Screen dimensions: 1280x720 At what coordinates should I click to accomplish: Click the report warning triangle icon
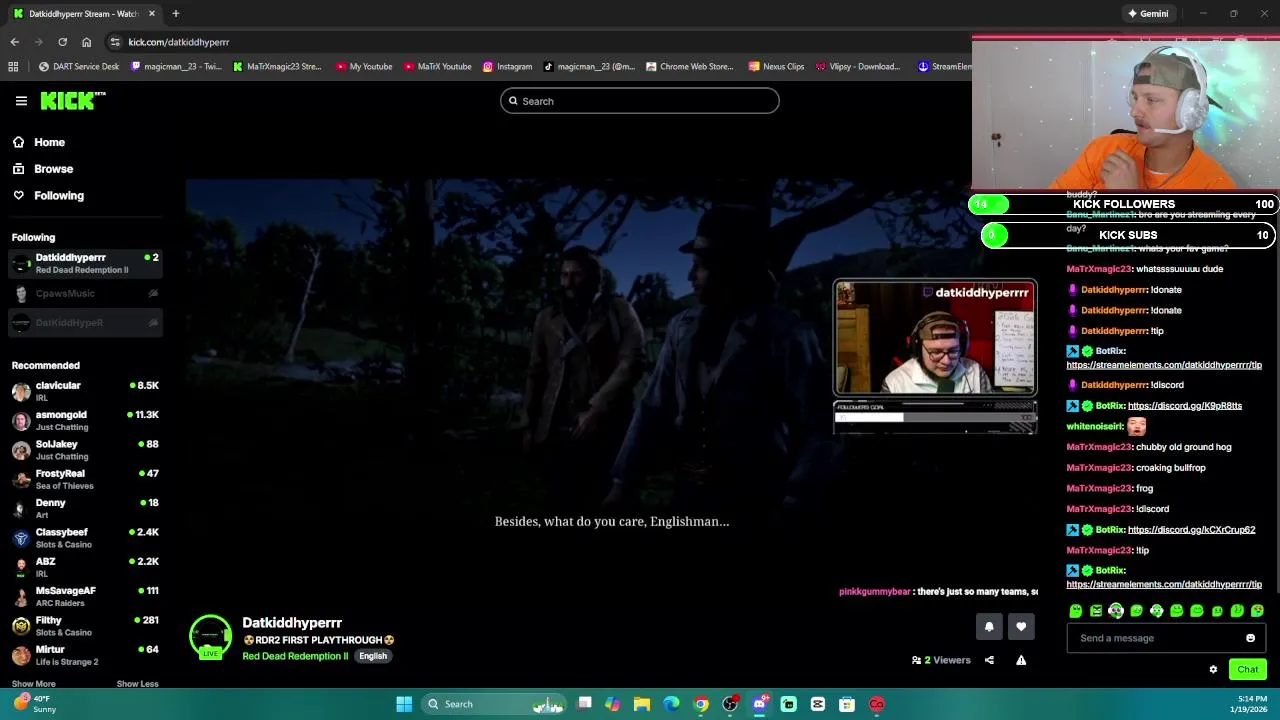click(1021, 660)
